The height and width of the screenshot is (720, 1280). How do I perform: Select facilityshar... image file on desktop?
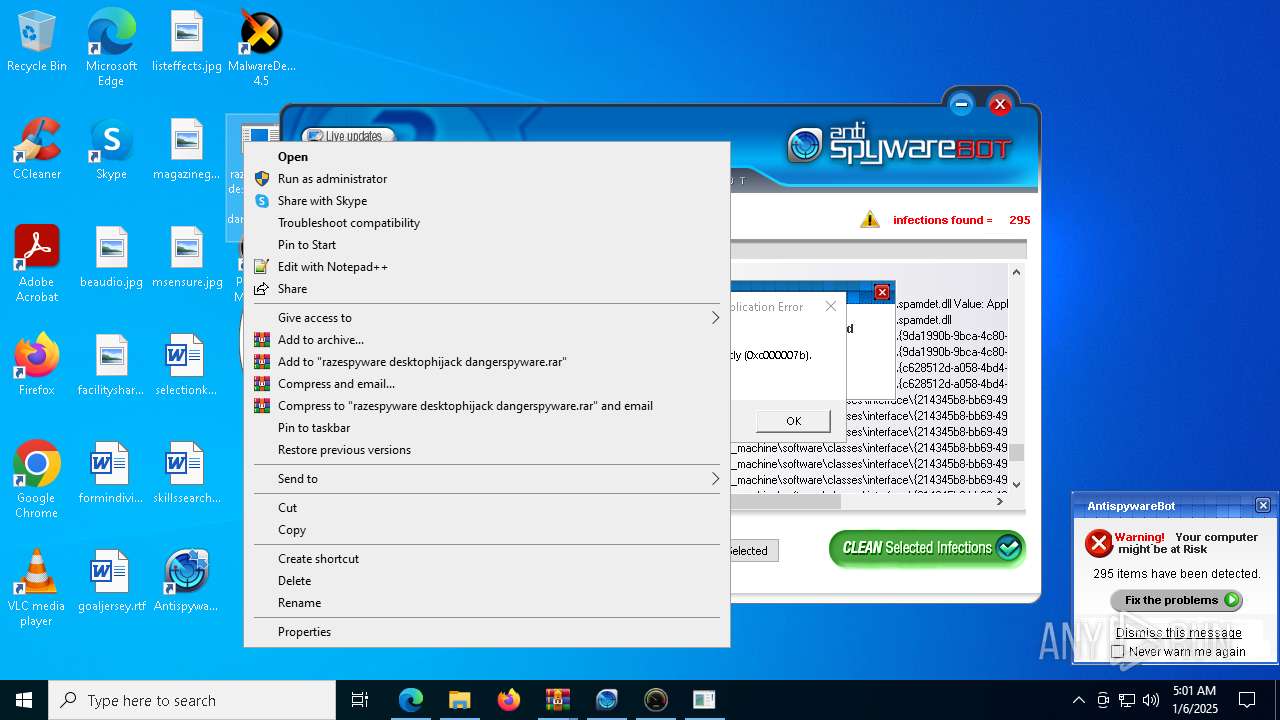[111, 366]
